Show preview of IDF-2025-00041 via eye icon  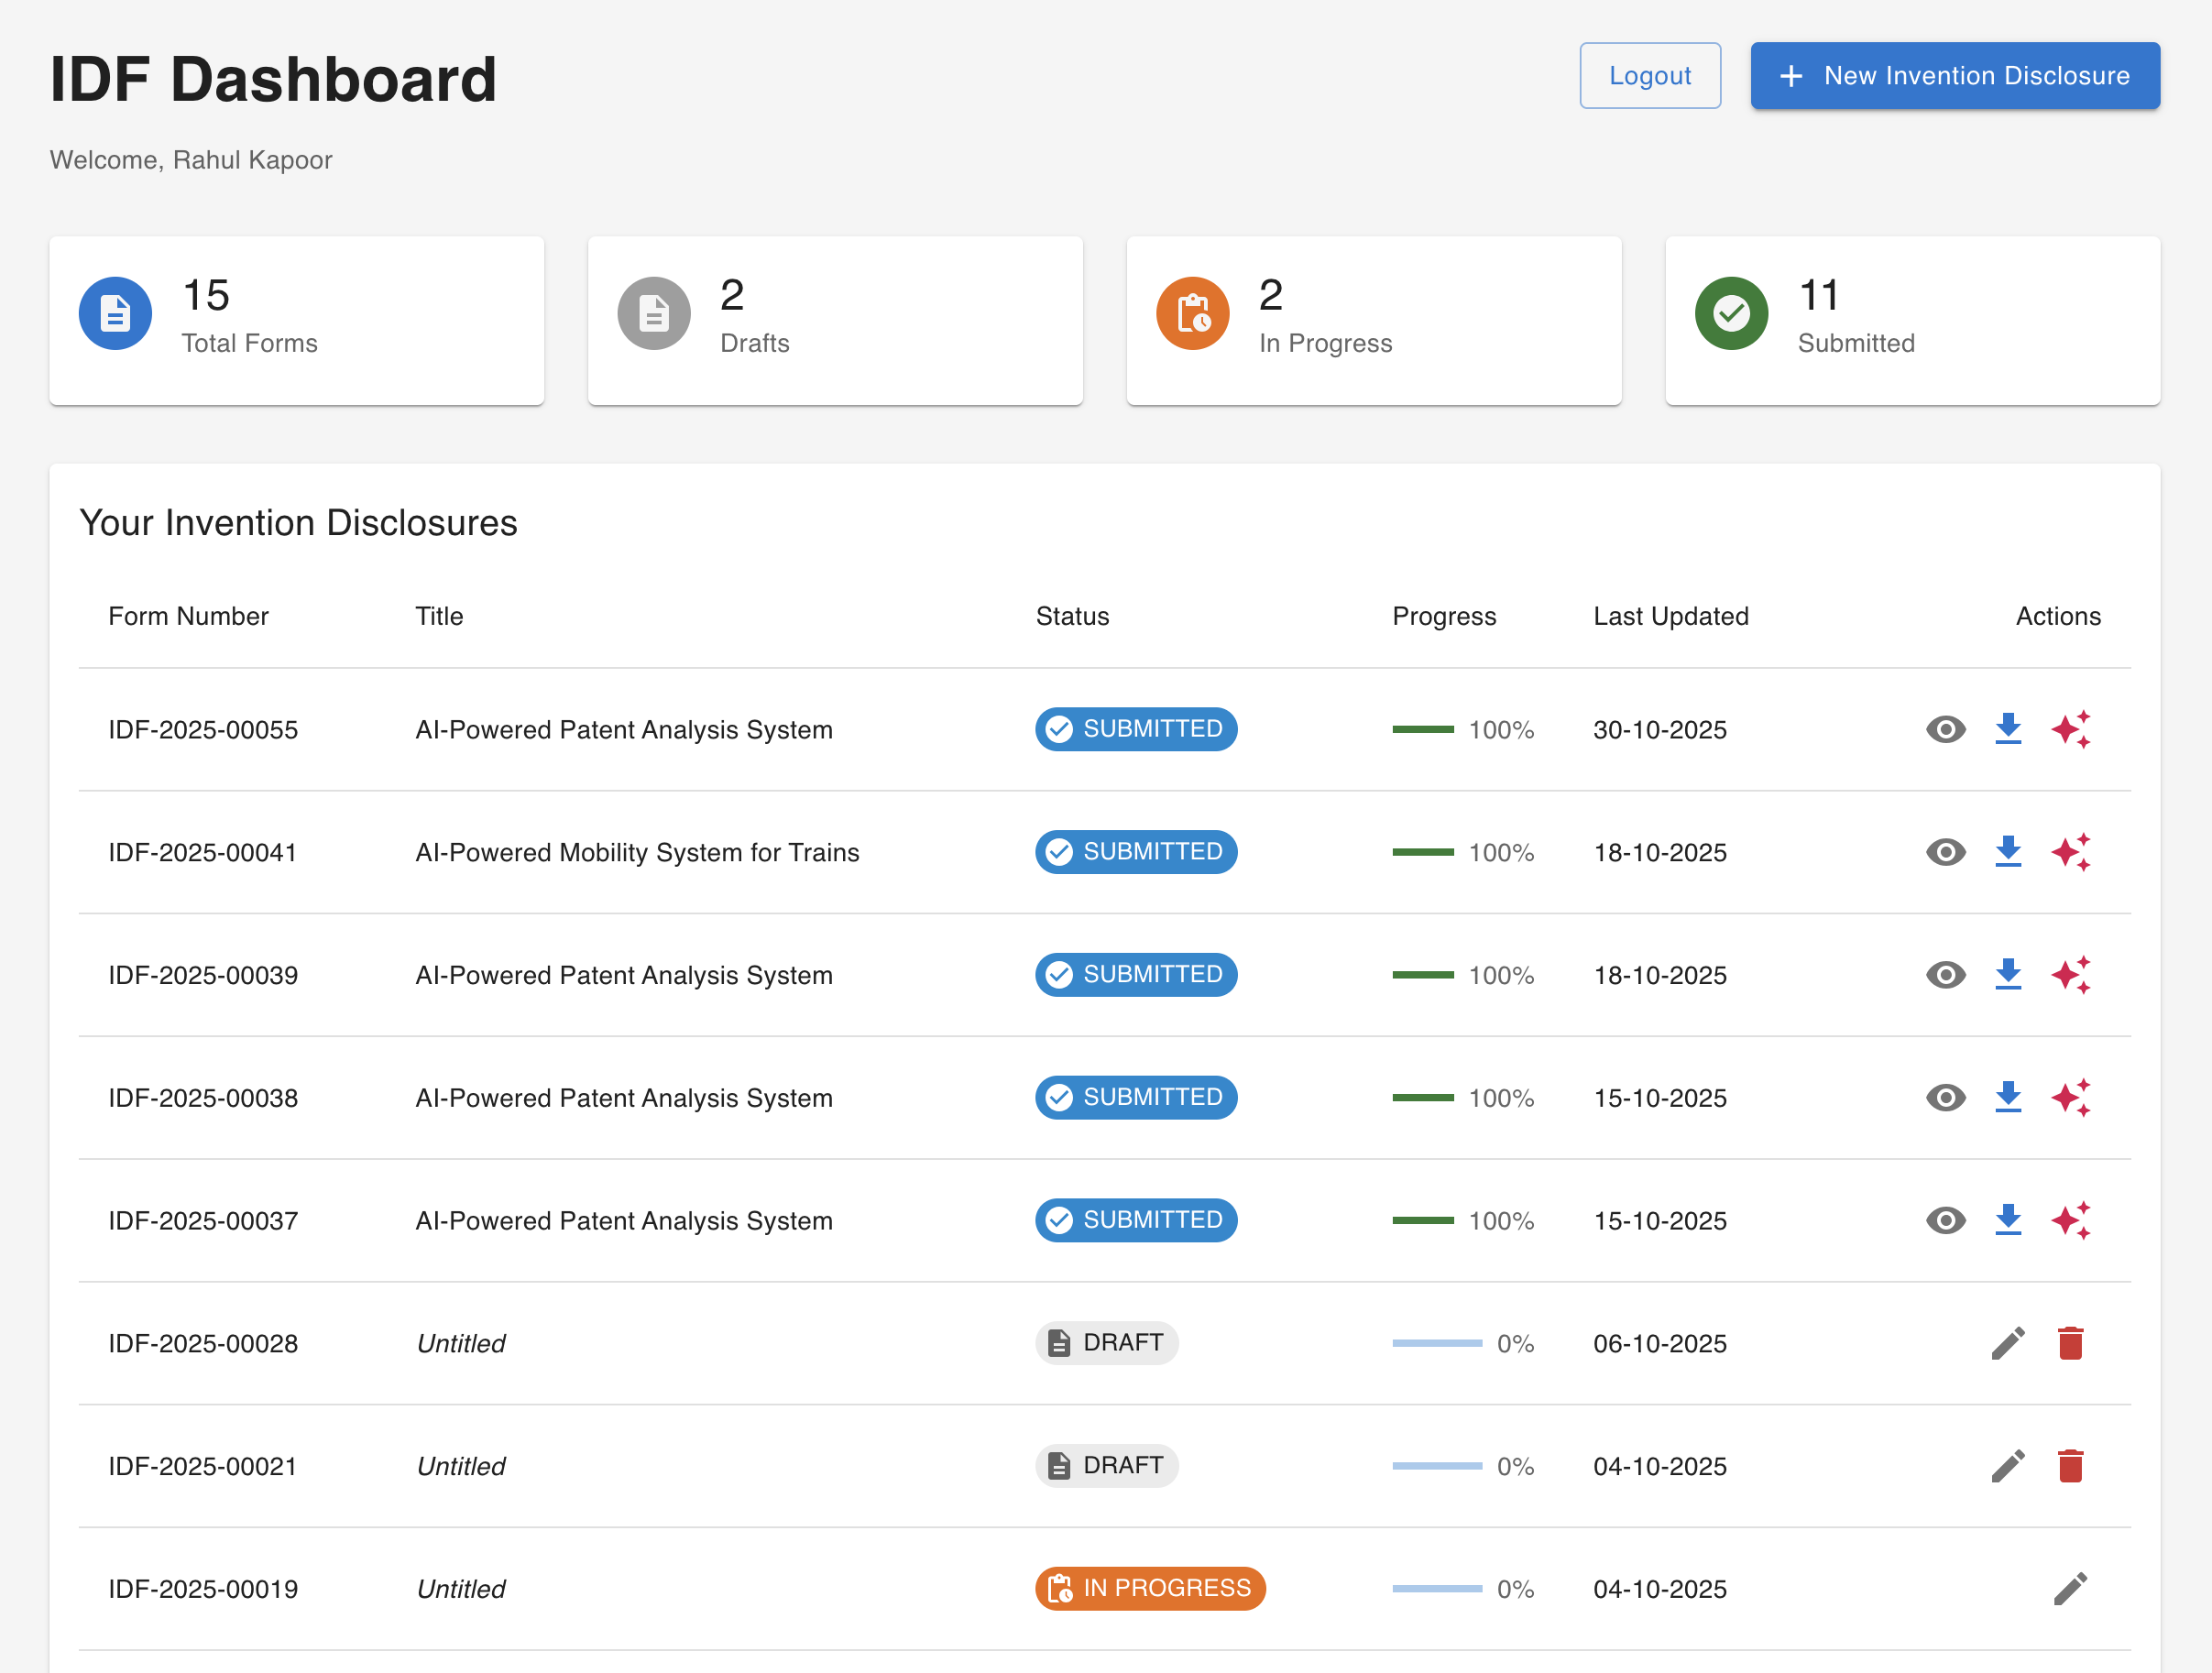[1945, 852]
